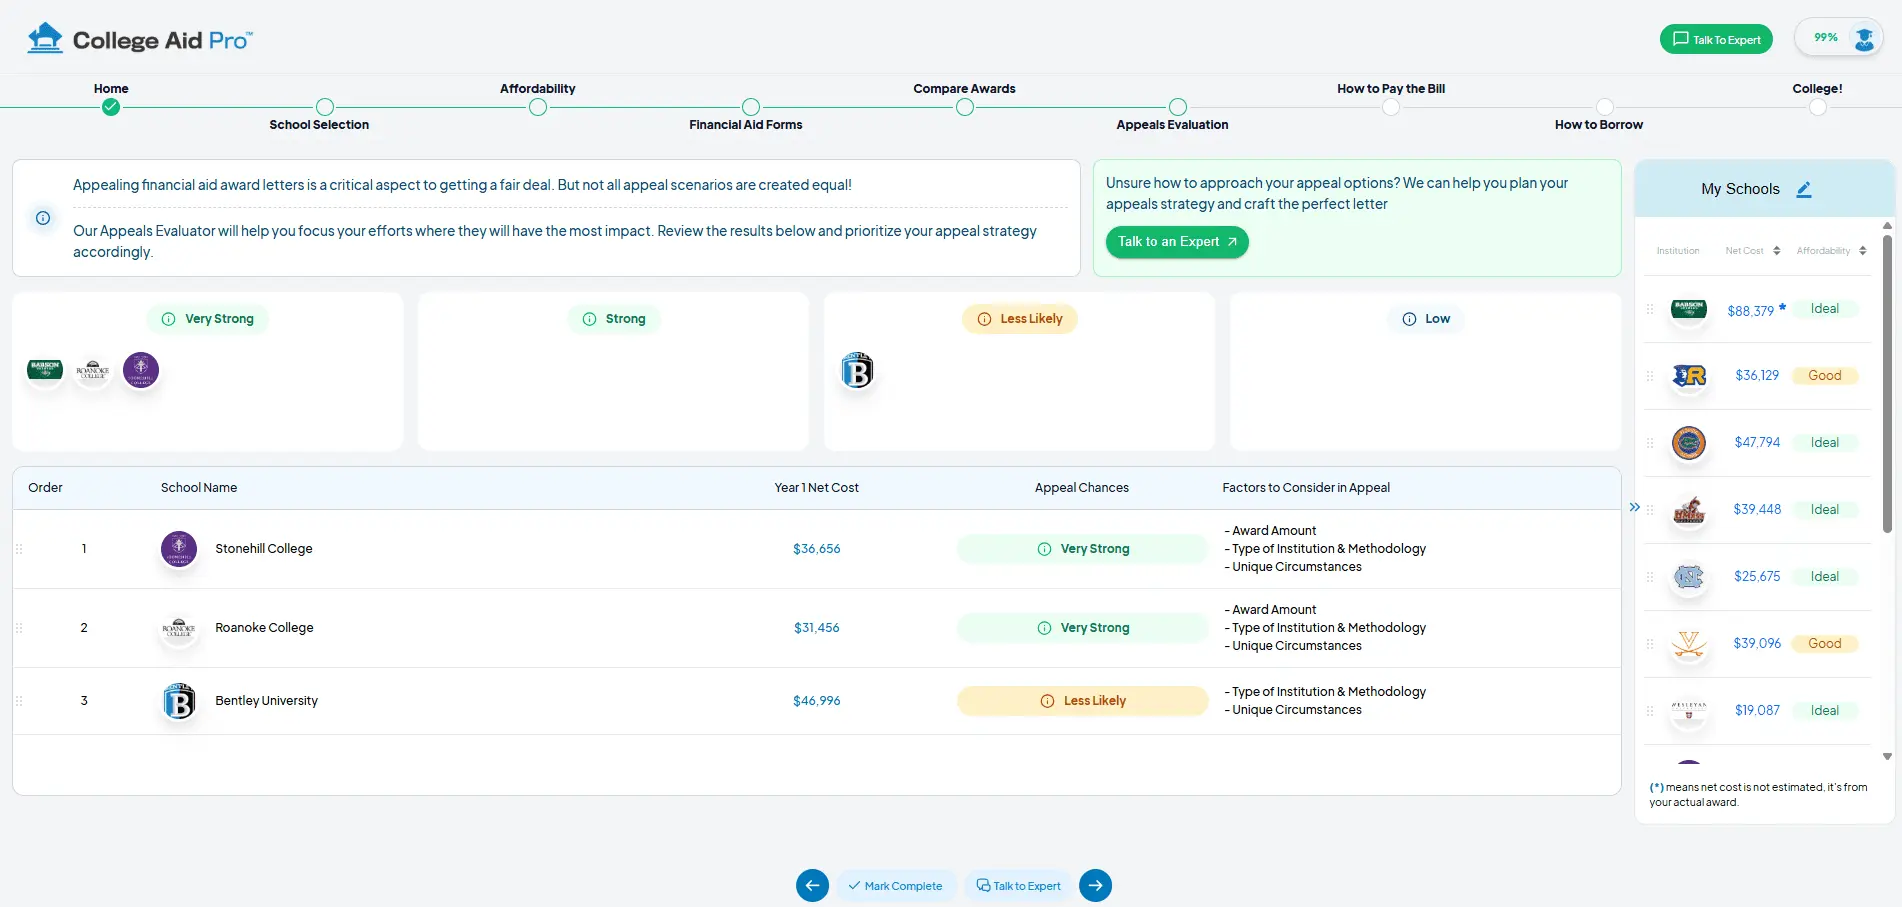This screenshot has height=907, width=1902.
Task: Click Roanoke College school name
Action: (x=264, y=628)
